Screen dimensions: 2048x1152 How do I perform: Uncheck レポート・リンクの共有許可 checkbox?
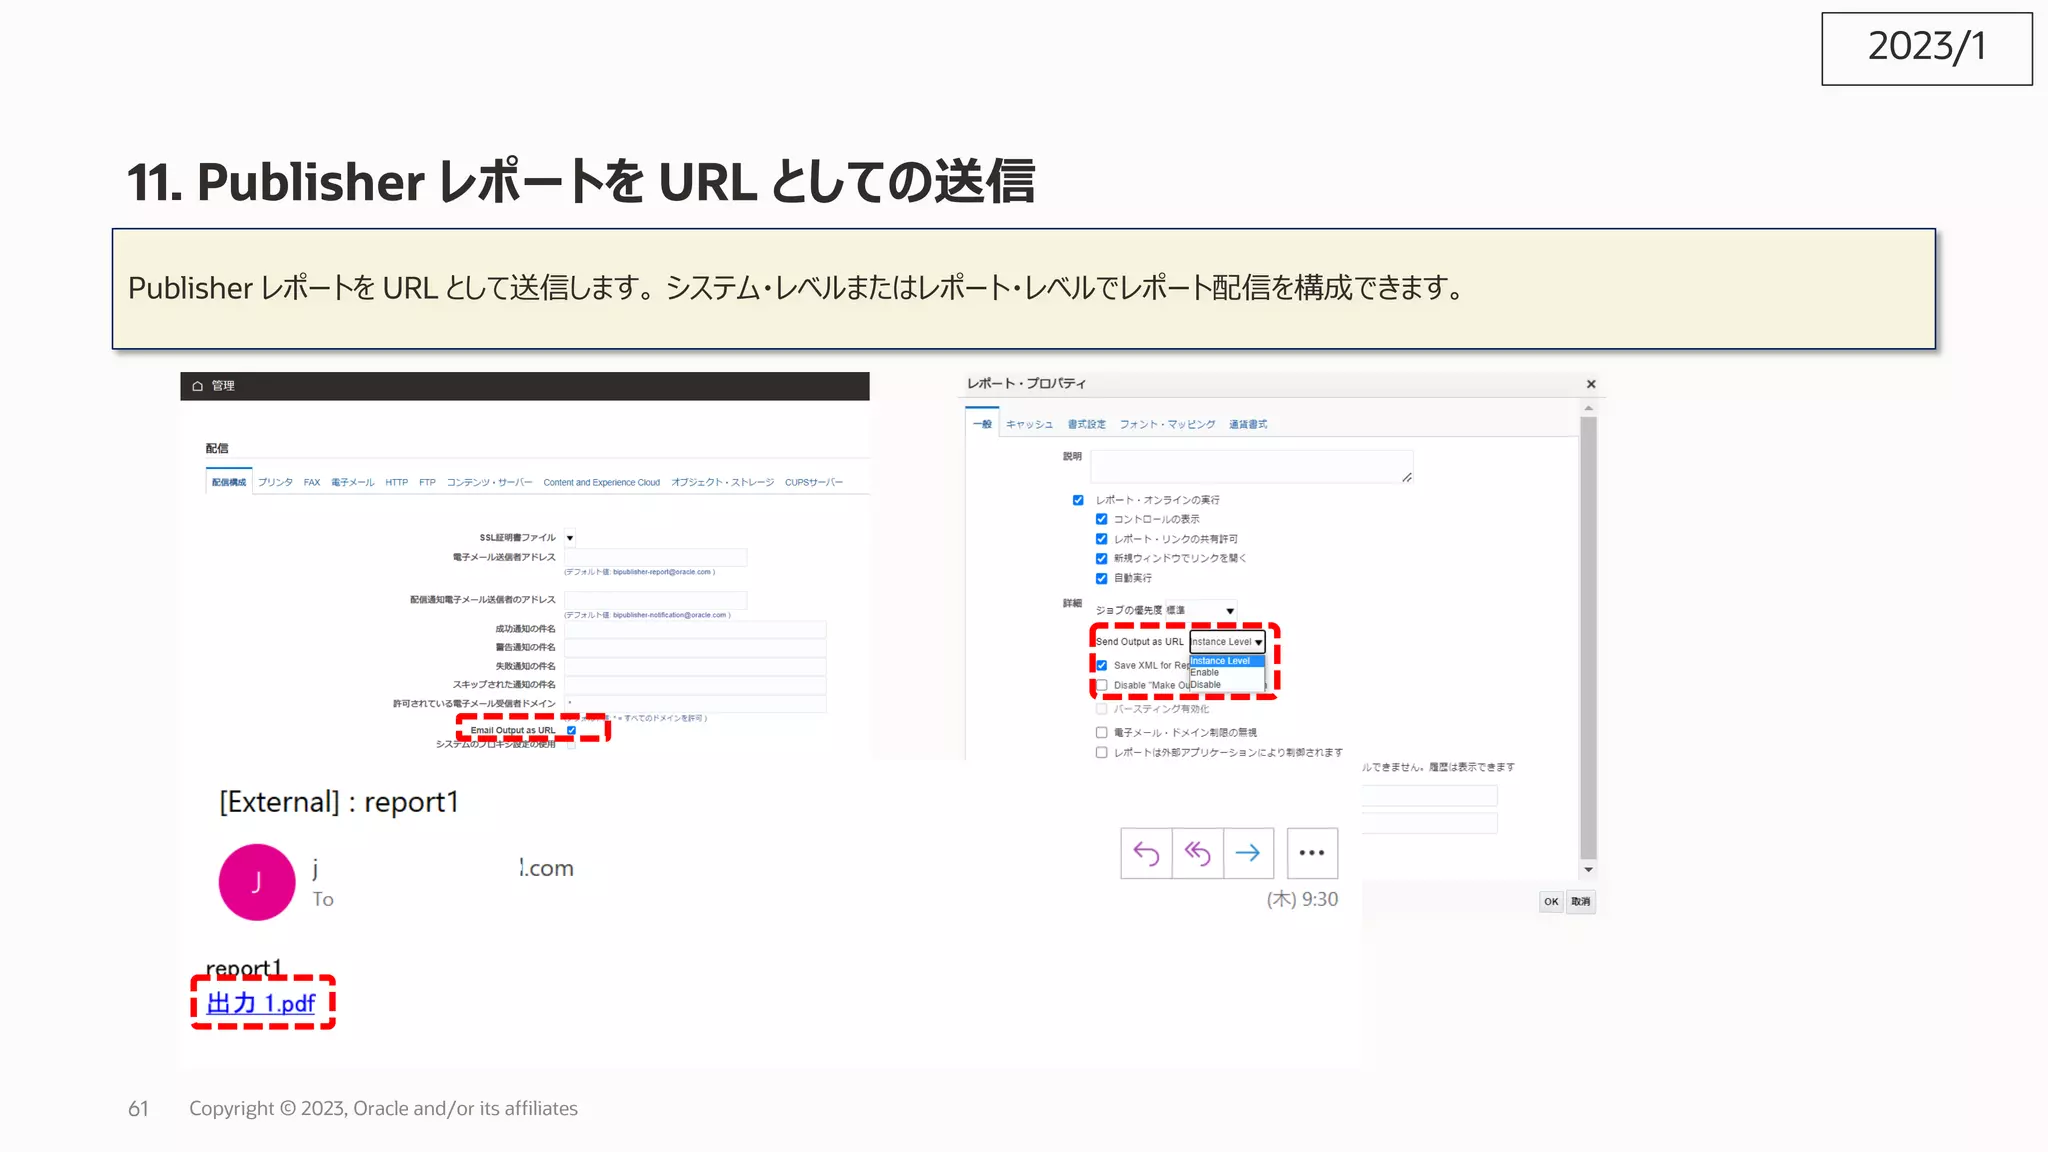coord(1101,539)
